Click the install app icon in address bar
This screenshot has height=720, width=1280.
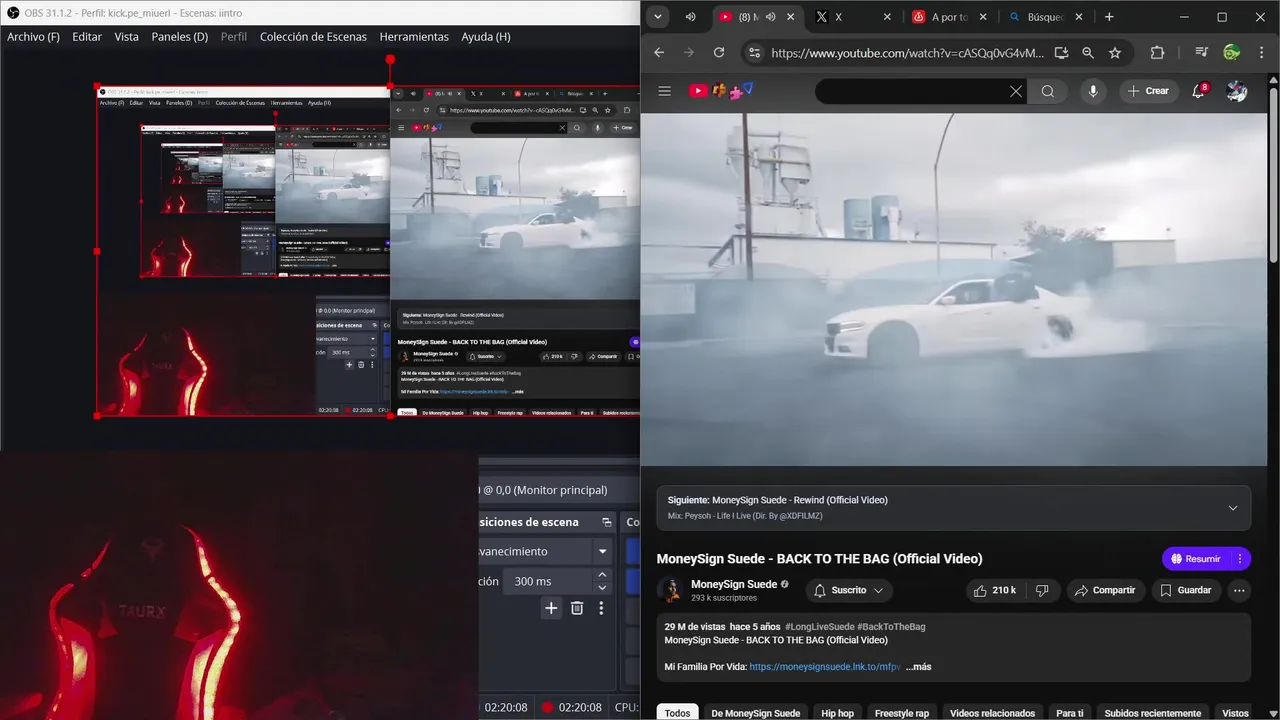click(x=1062, y=53)
